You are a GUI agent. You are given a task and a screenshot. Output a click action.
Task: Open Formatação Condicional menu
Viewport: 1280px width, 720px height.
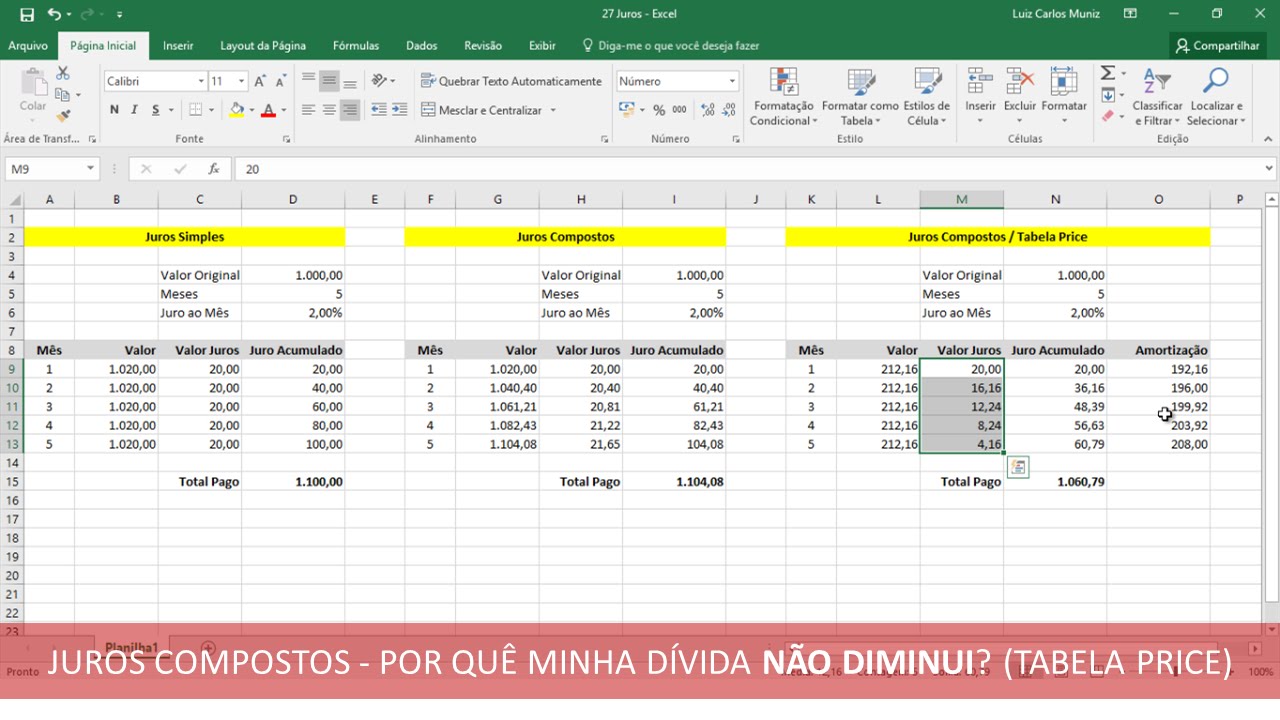click(x=784, y=97)
